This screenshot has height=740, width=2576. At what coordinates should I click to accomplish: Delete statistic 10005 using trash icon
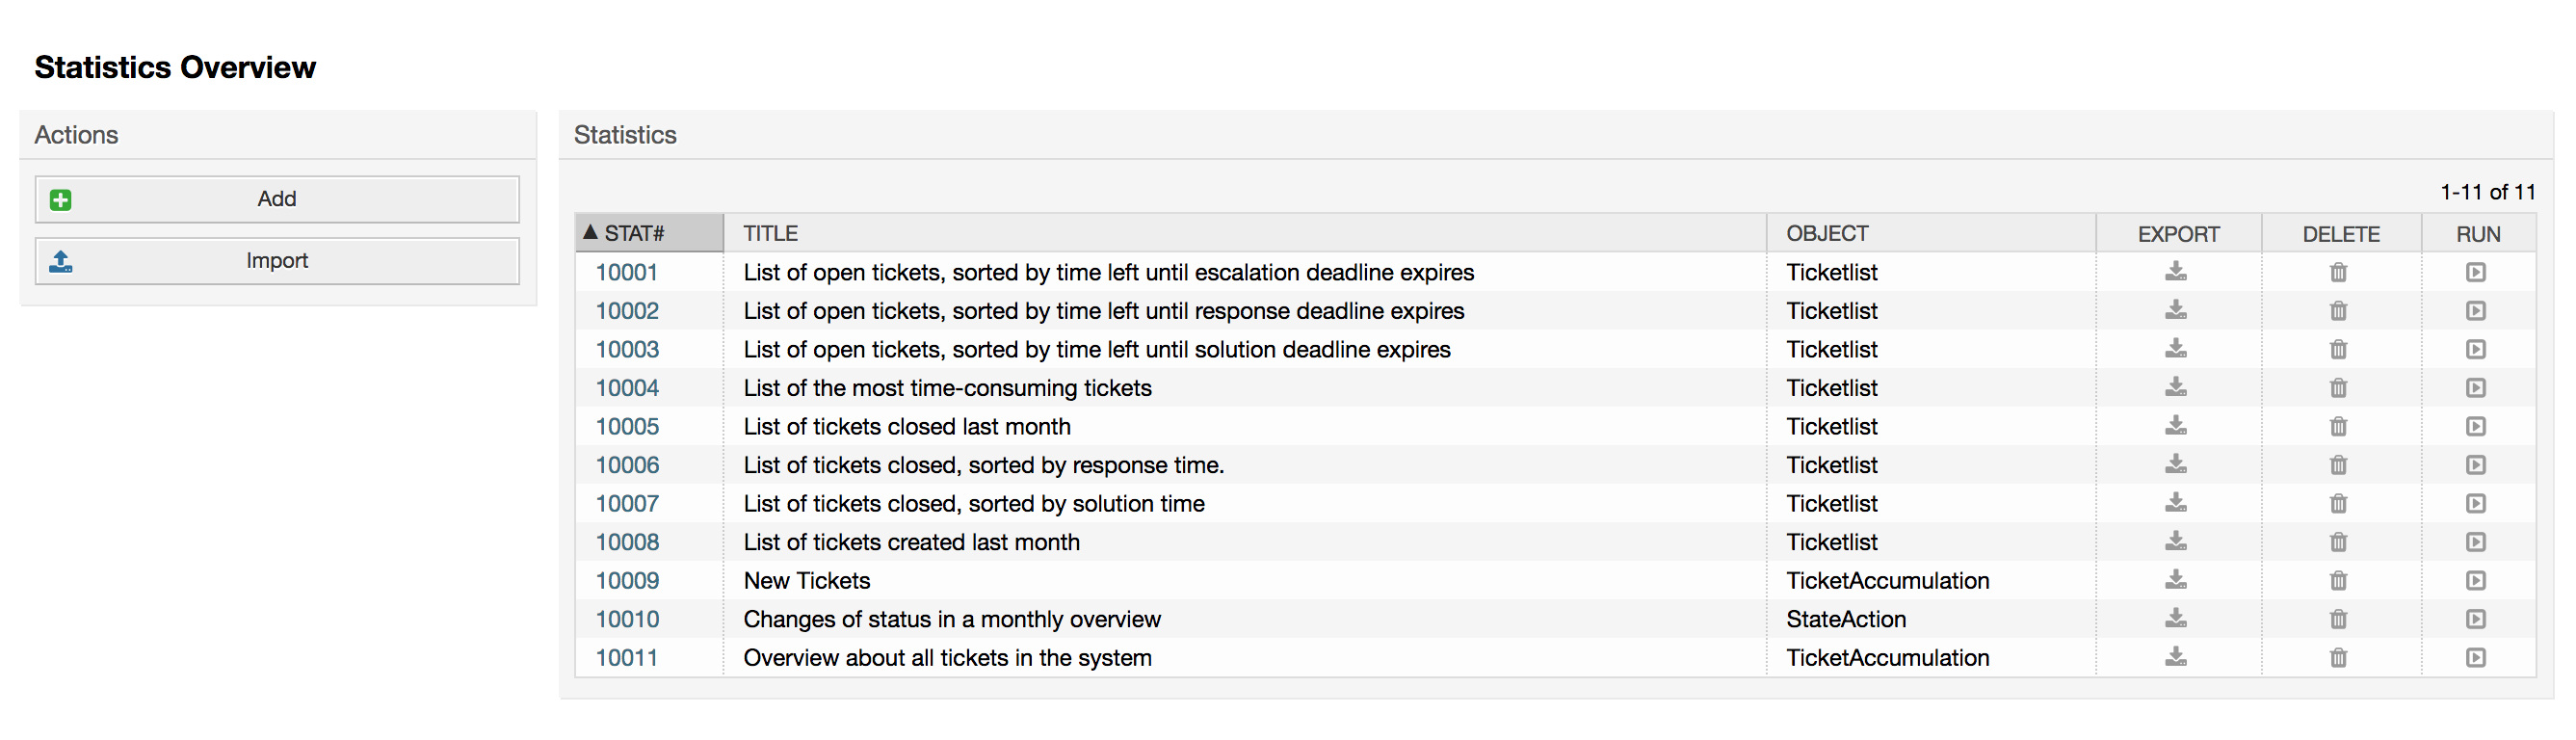point(2339,426)
